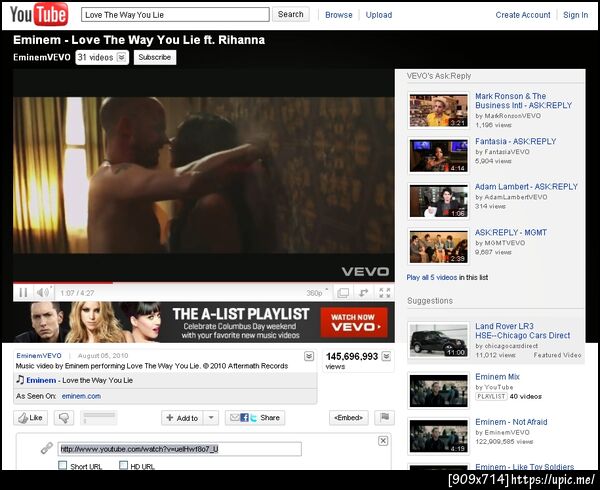Expand the view count statistics arrow

coord(386,357)
